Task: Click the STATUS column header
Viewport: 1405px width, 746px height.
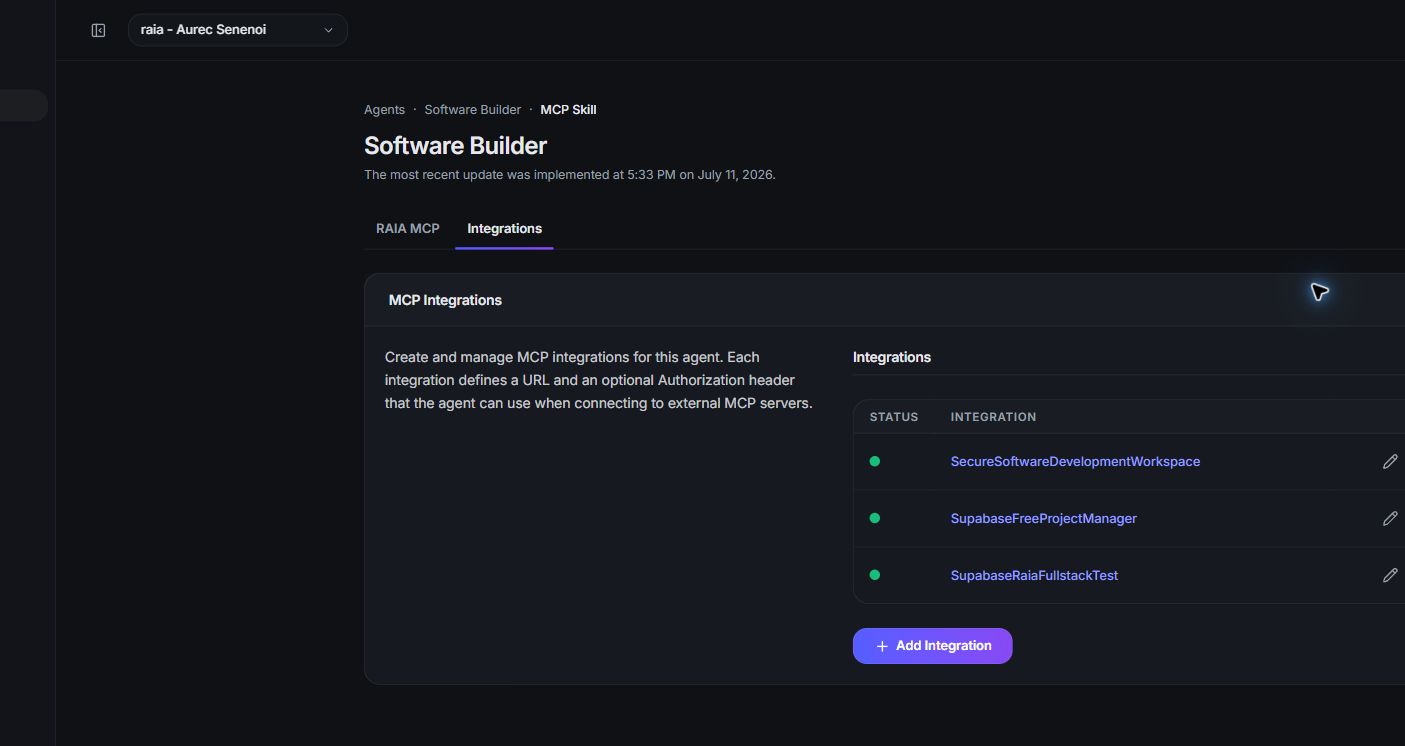Action: (x=894, y=417)
